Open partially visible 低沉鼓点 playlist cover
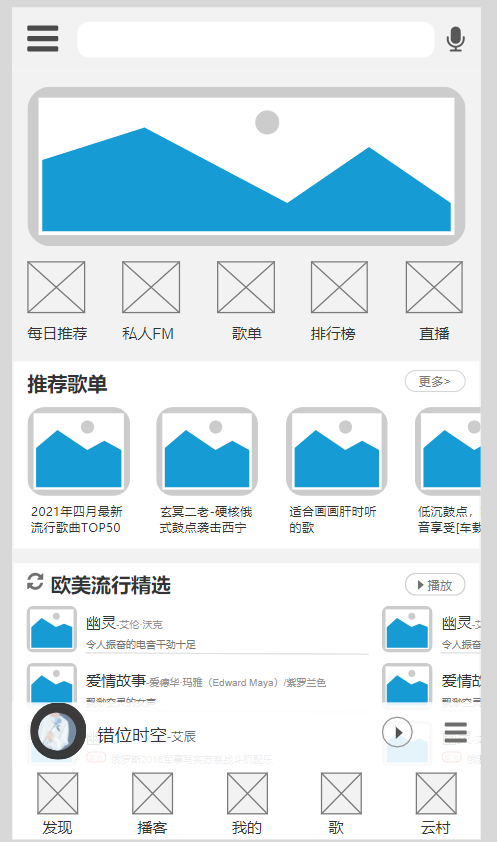This screenshot has height=842, width=497. [x=448, y=451]
